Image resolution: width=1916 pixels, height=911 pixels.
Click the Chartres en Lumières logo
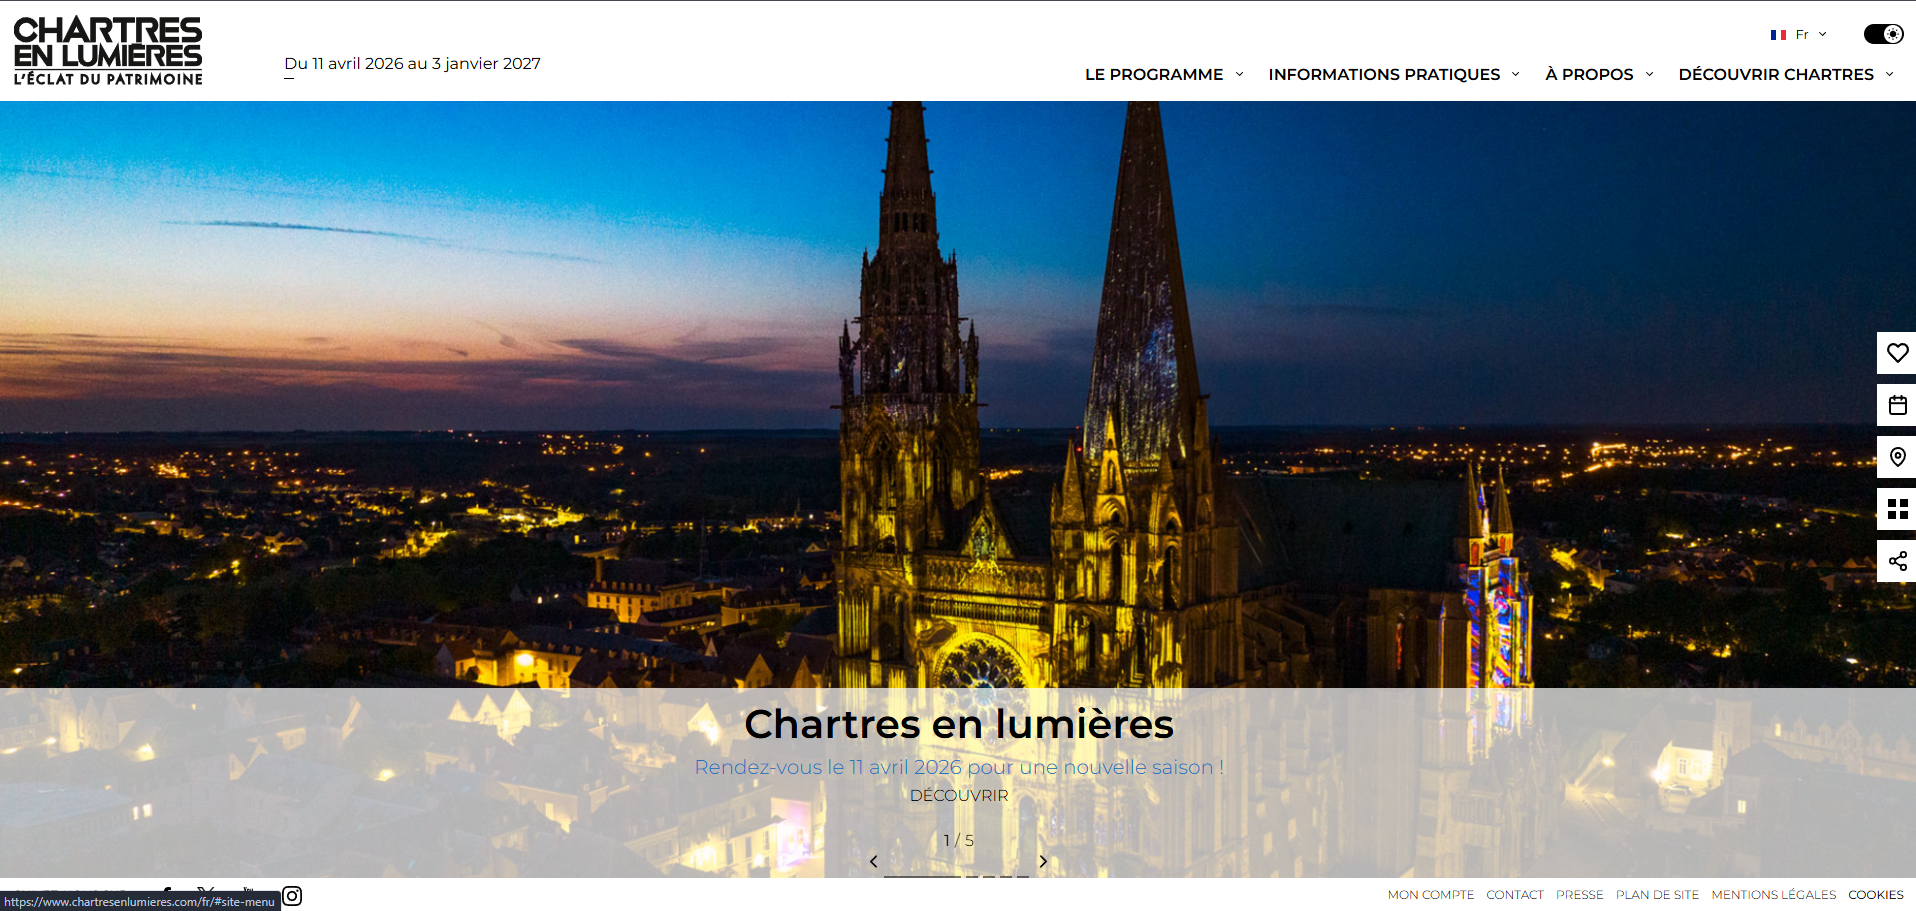pos(108,51)
